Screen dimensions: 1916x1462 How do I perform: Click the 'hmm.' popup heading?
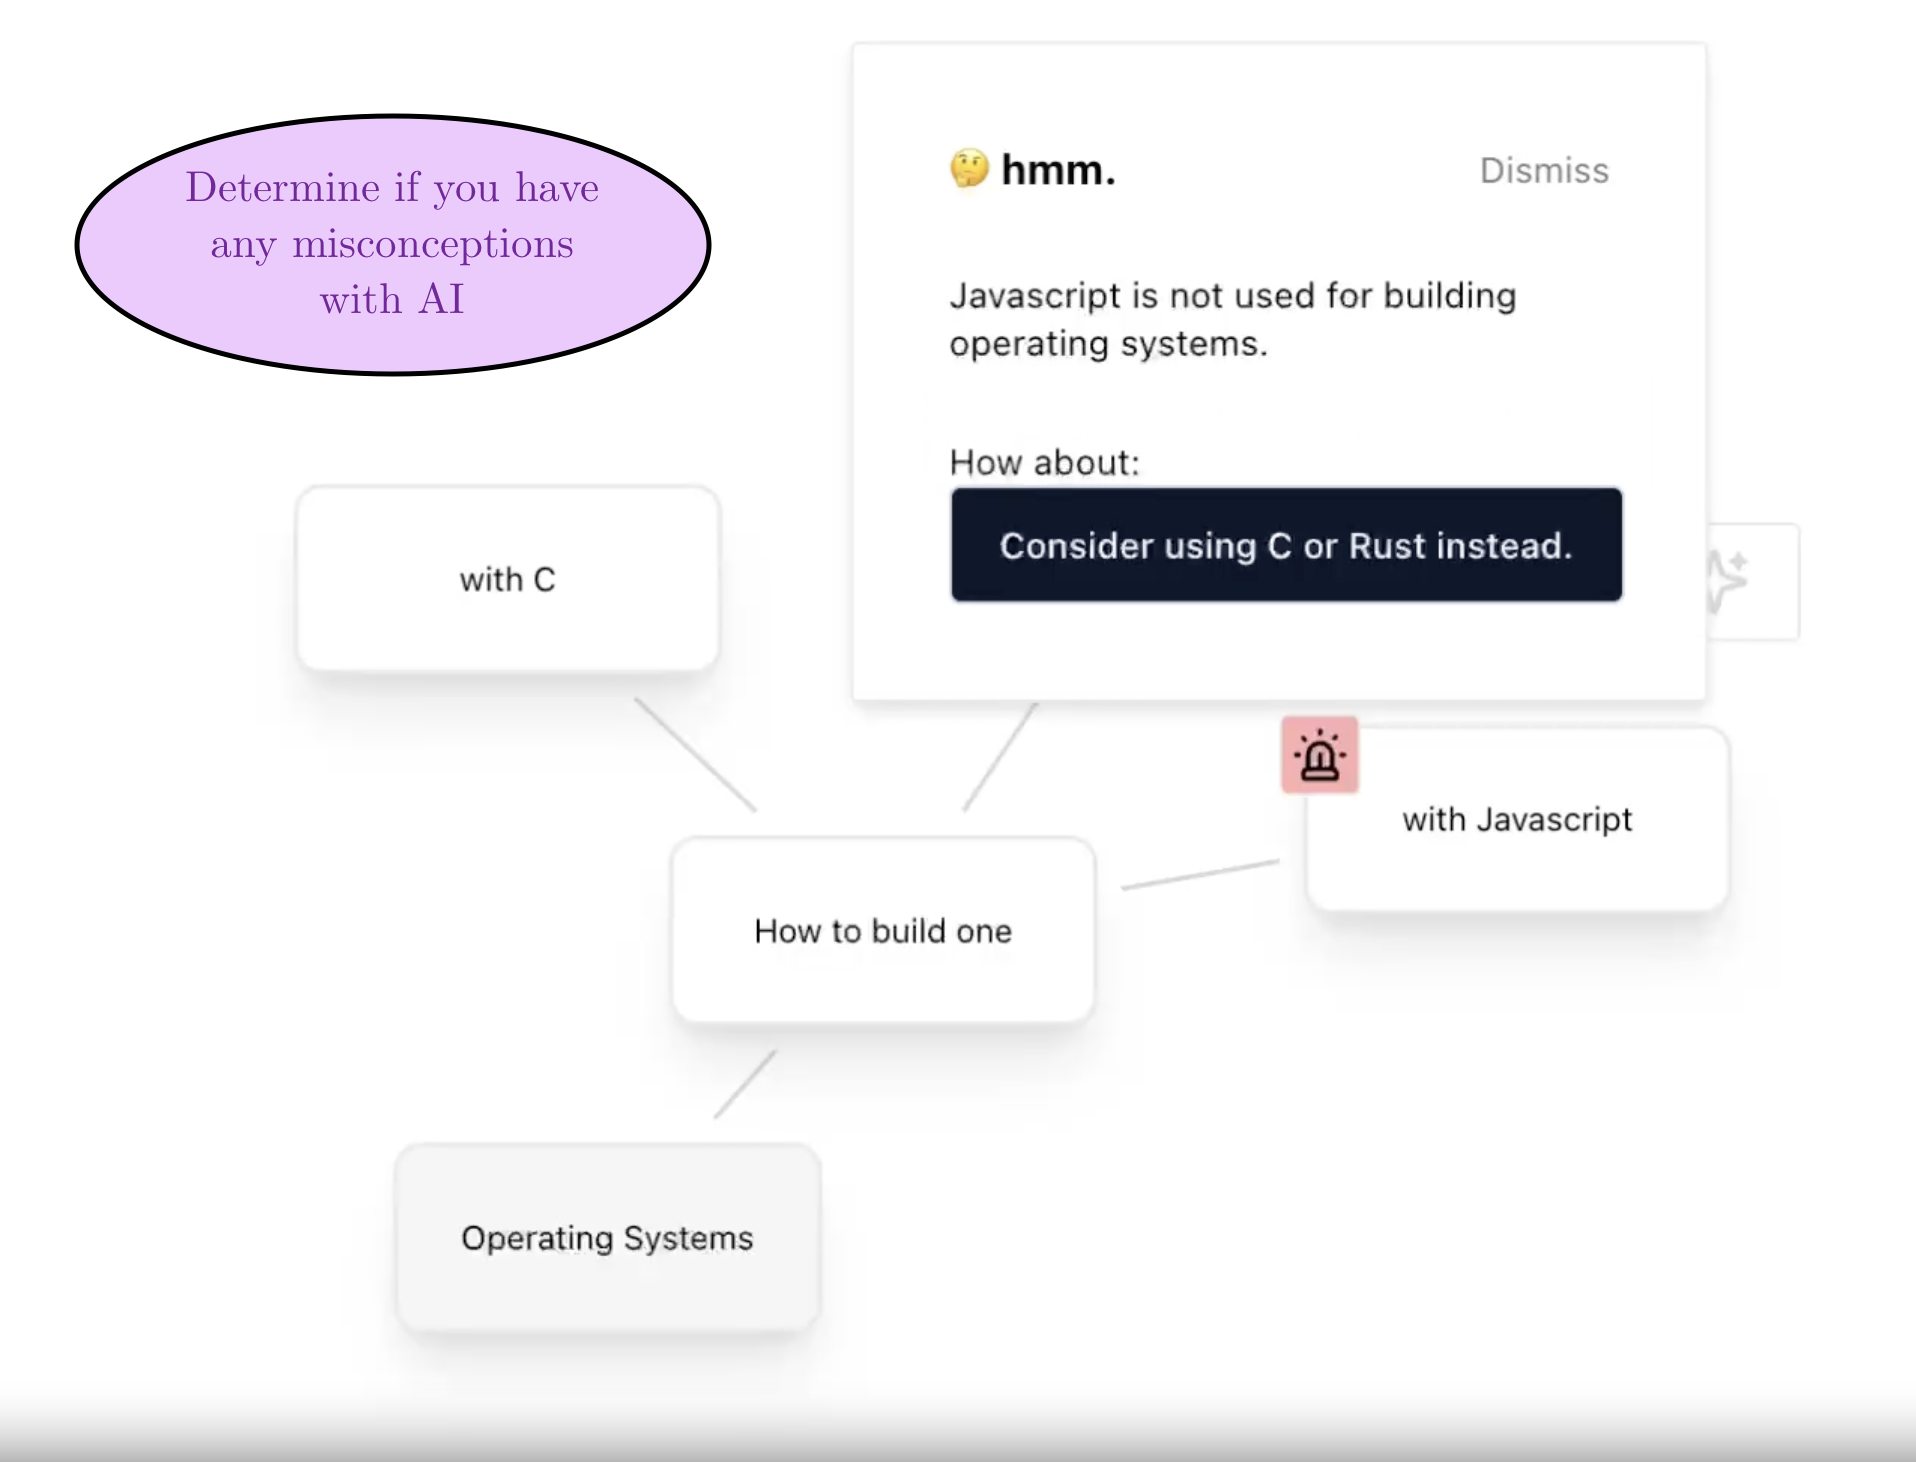(x=1058, y=170)
